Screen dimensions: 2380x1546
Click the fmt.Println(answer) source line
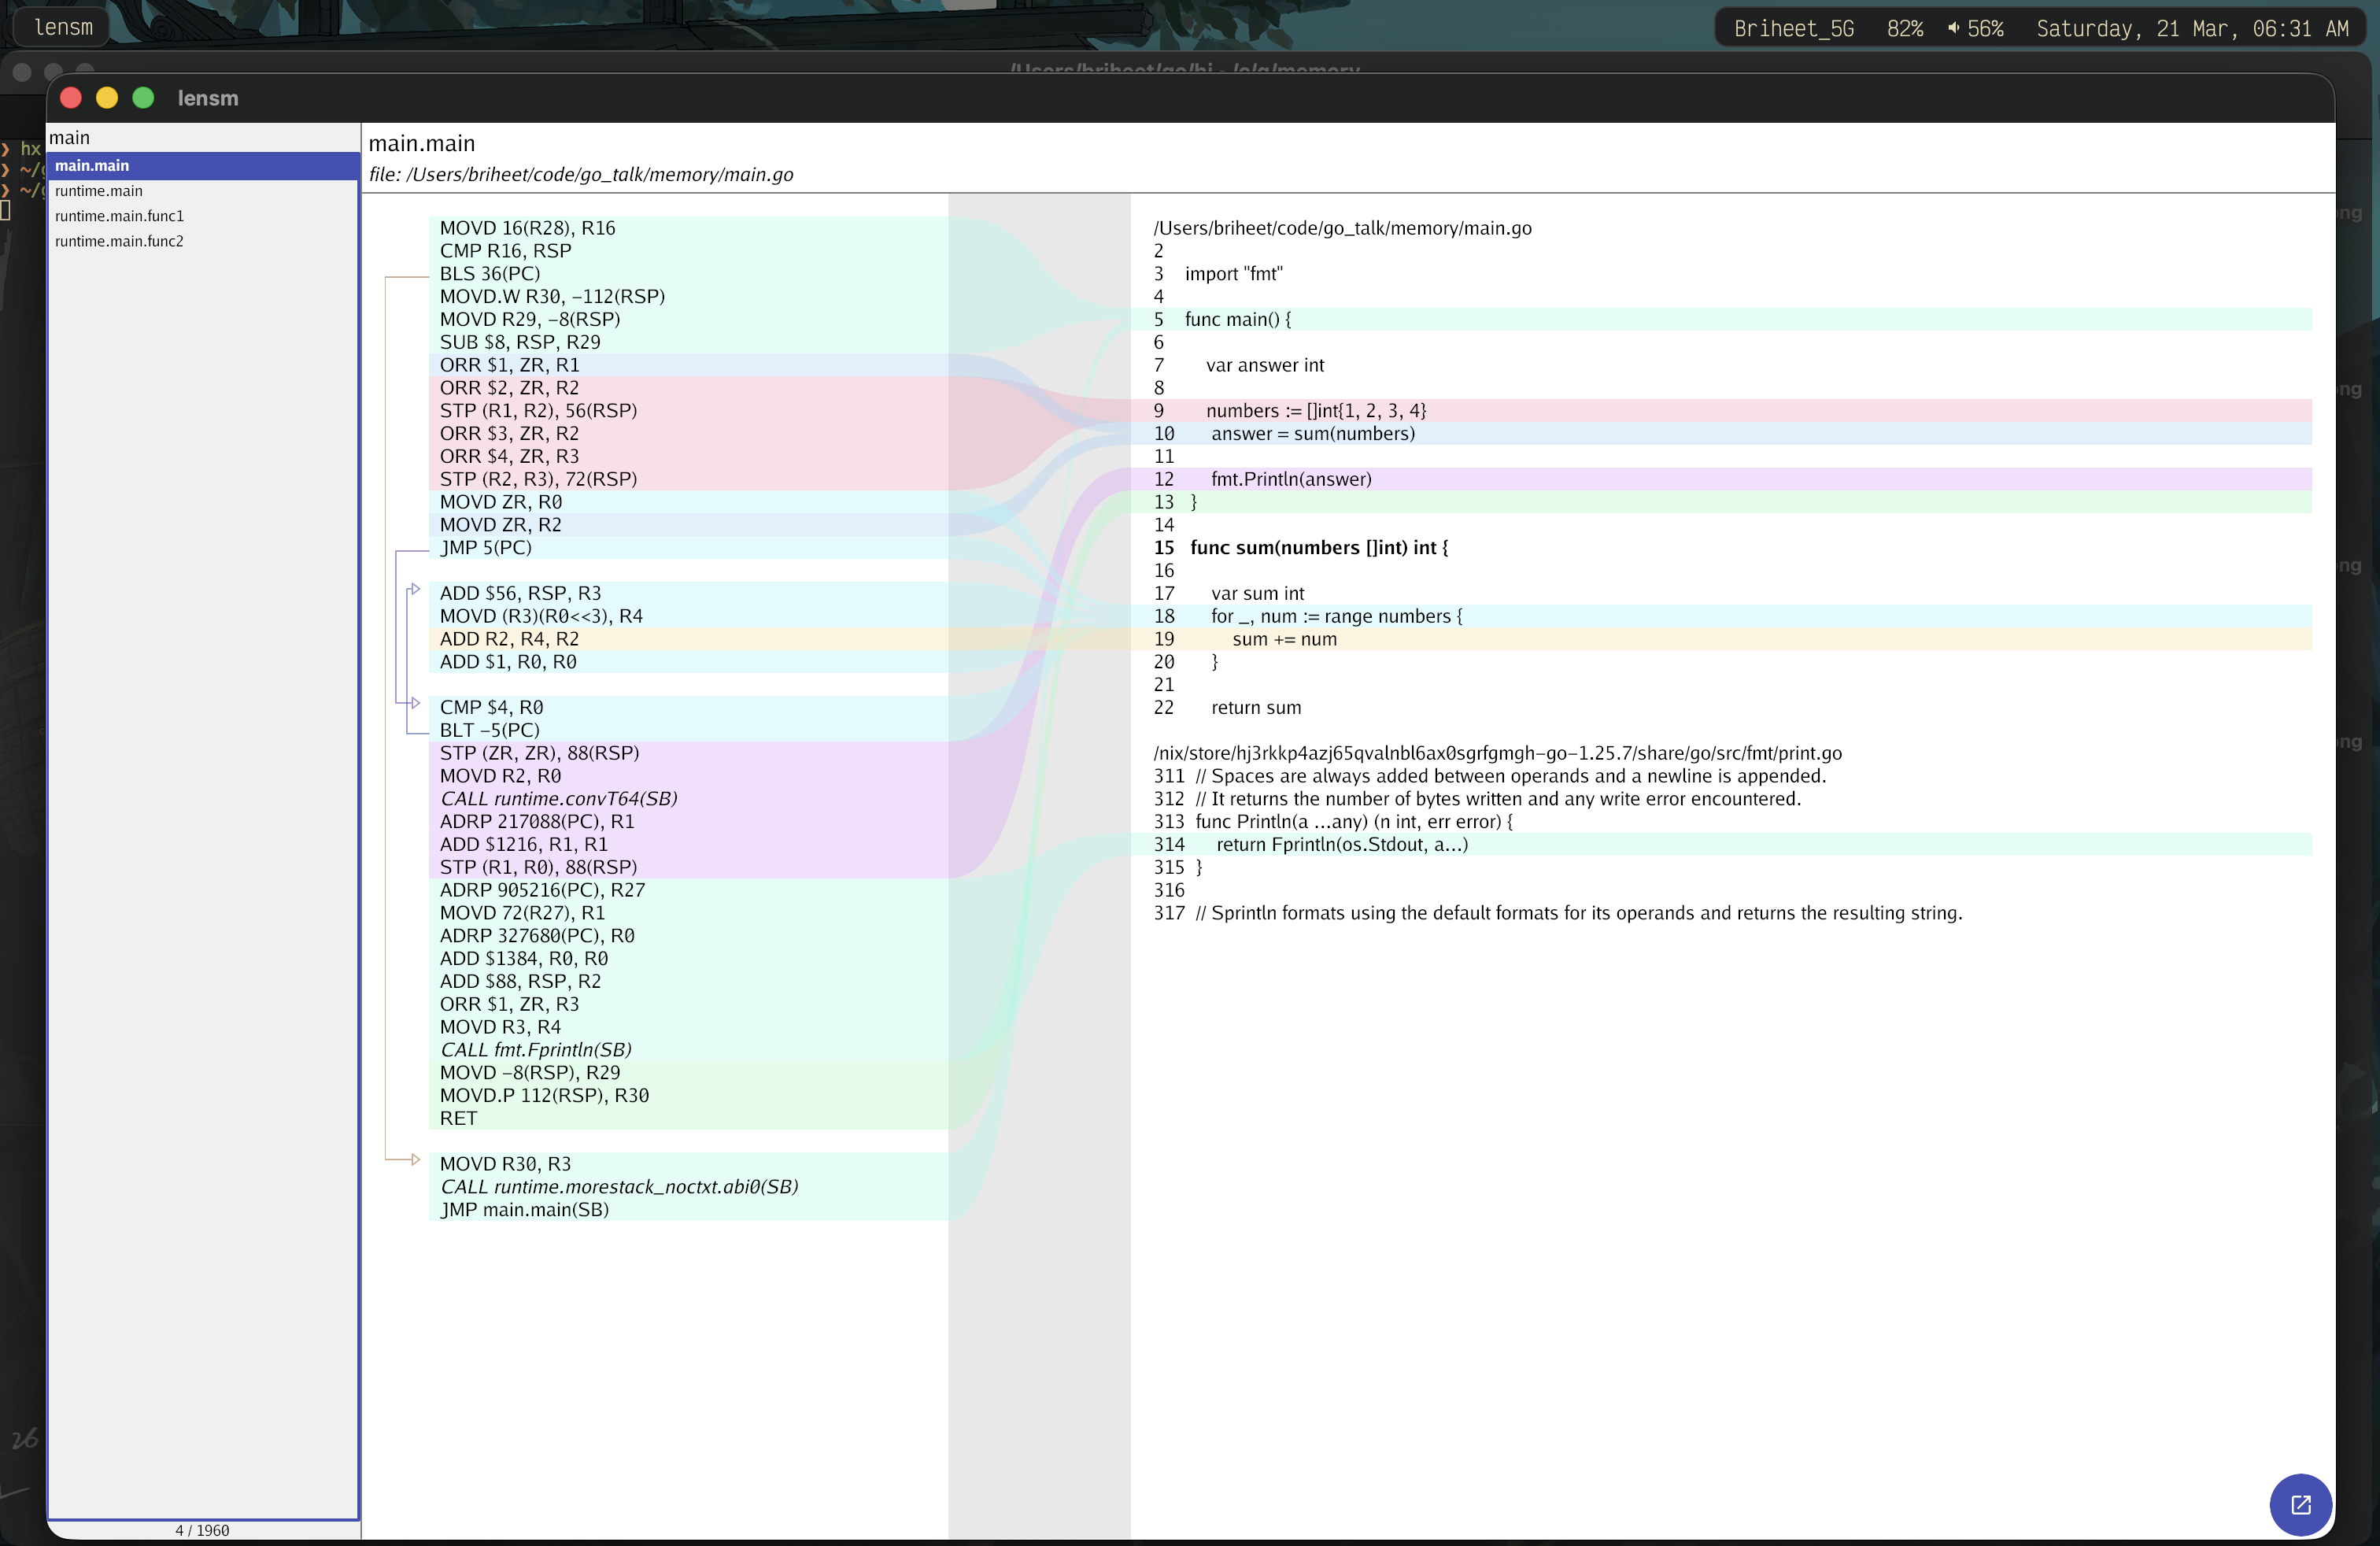[1291, 479]
